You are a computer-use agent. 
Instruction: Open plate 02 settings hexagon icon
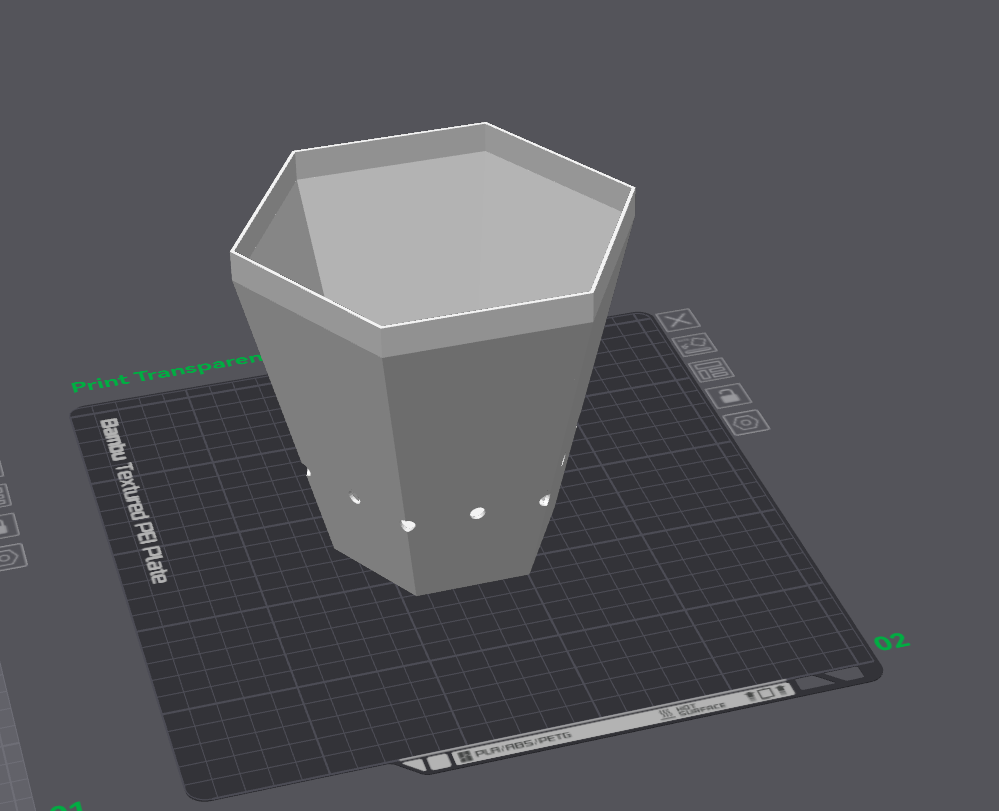pyautogui.click(x=746, y=422)
